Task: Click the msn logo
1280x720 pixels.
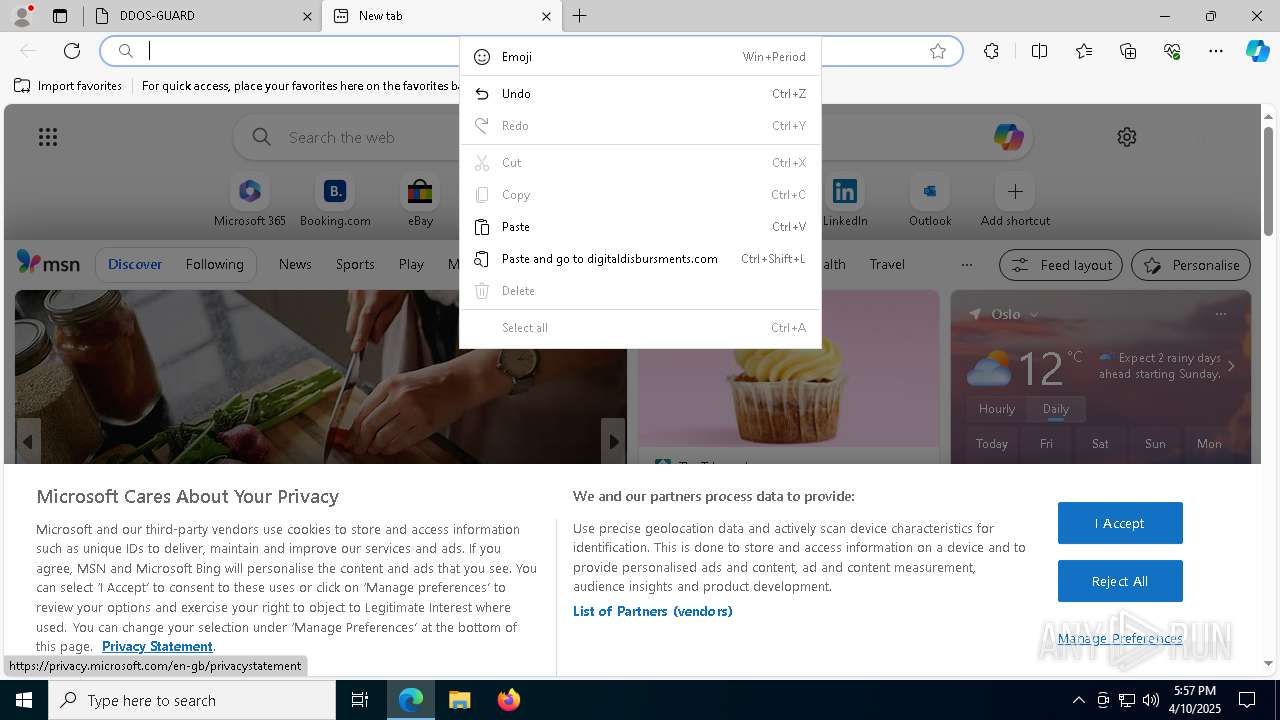Action: tap(48, 263)
